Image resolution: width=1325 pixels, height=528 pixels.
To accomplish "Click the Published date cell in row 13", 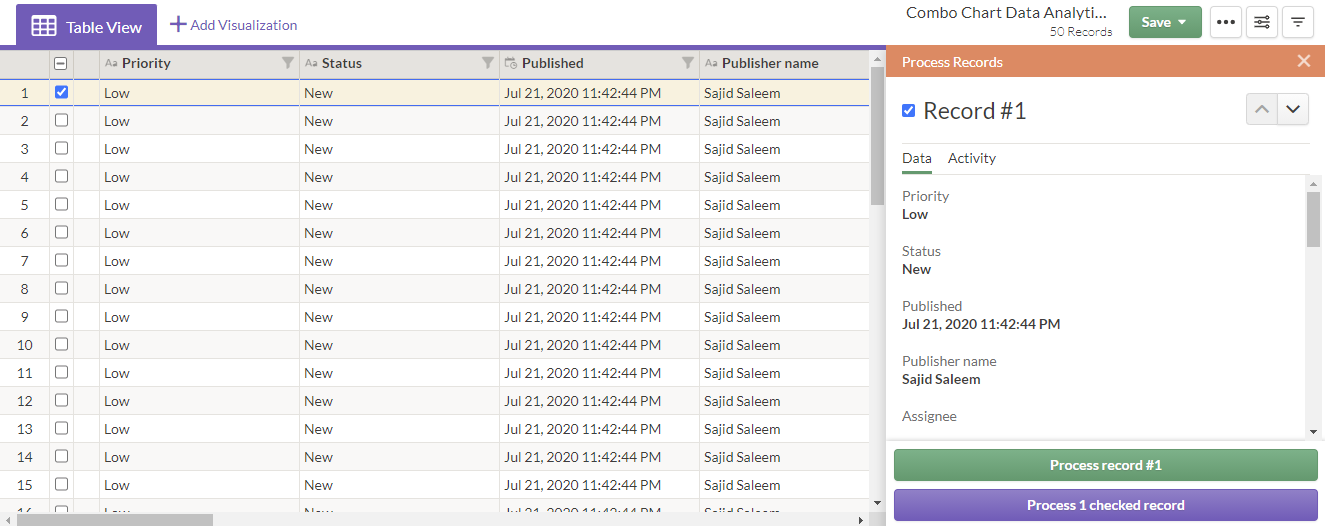I will click(x=599, y=428).
